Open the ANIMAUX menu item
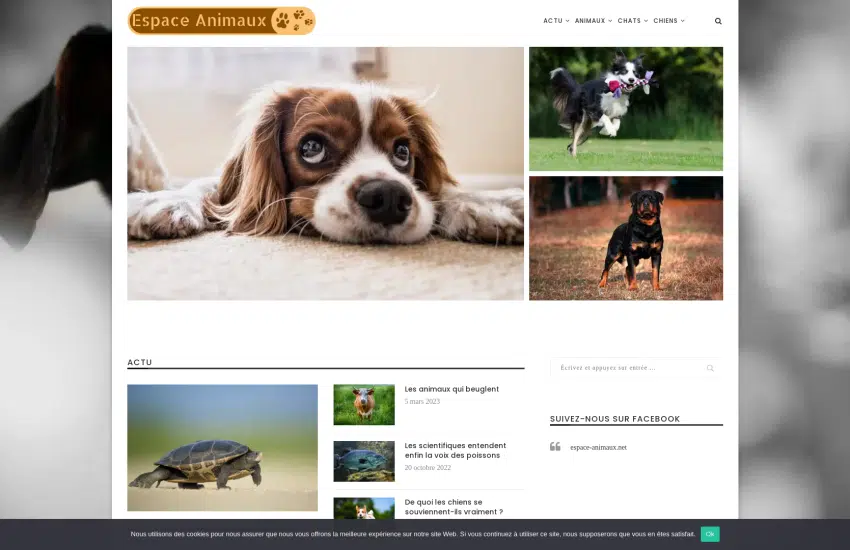This screenshot has width=850, height=550. (x=590, y=21)
